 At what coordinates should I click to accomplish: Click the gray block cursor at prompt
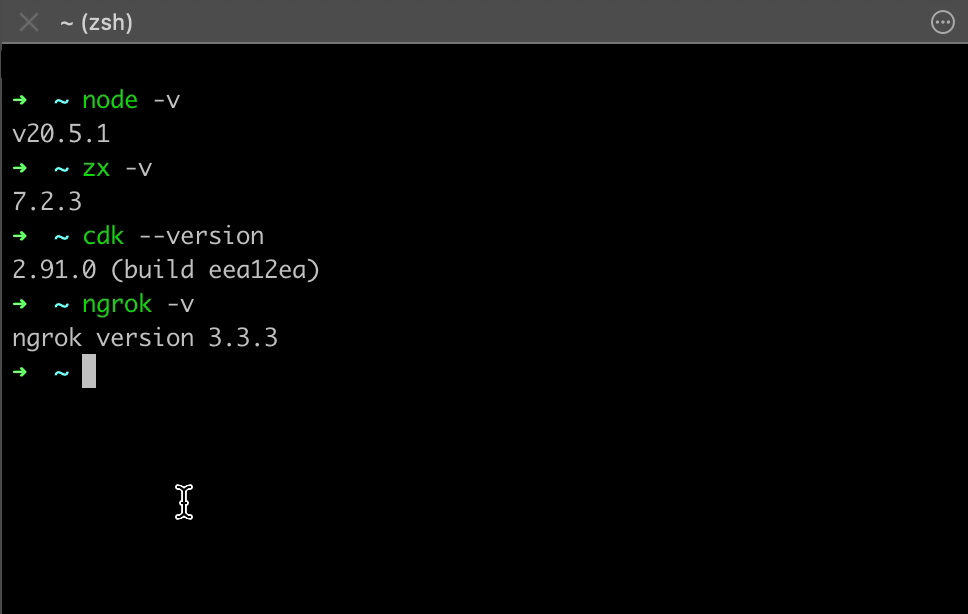click(89, 371)
